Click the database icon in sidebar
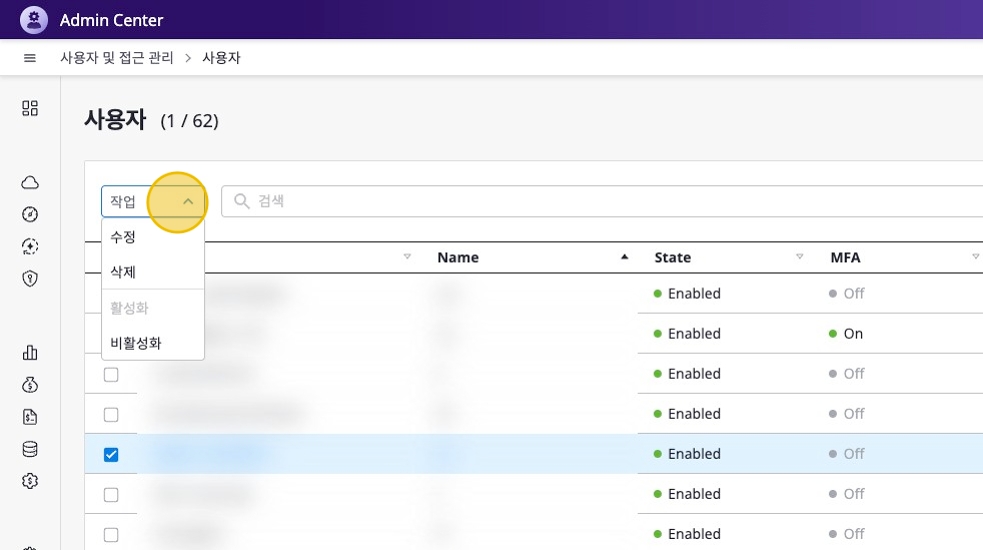The width and height of the screenshot is (983, 550). [x=30, y=449]
